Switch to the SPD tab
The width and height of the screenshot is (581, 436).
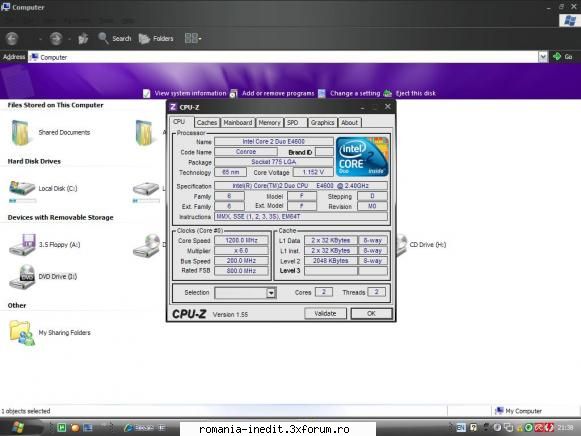pyautogui.click(x=295, y=123)
